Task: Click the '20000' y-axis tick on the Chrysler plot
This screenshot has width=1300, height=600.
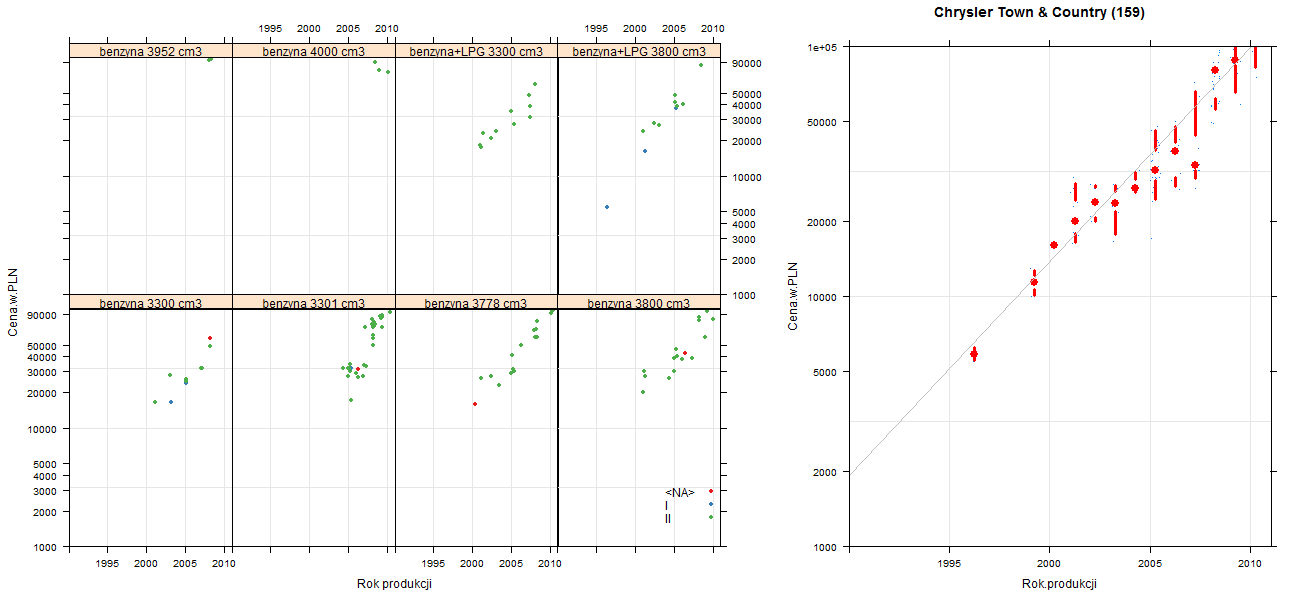Action: pos(824,221)
